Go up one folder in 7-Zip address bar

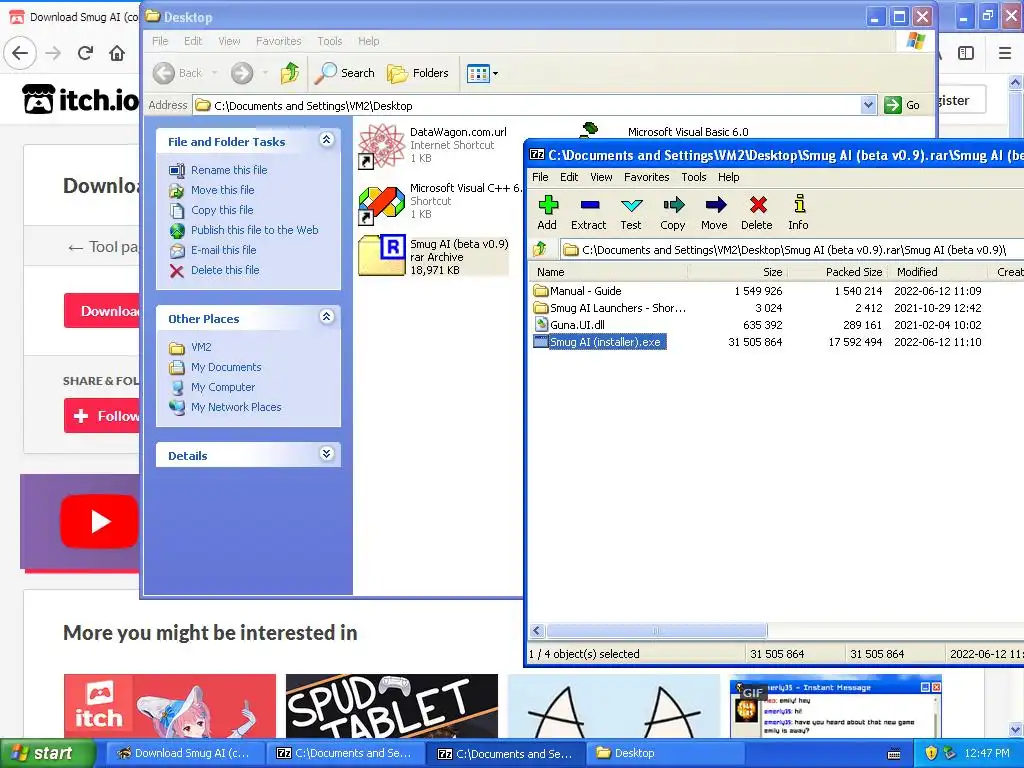click(x=540, y=249)
